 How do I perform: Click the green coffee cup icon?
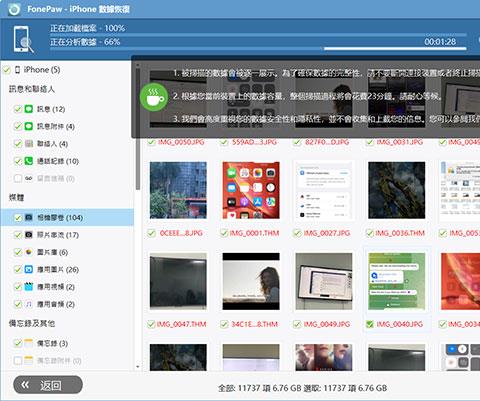coord(154,97)
